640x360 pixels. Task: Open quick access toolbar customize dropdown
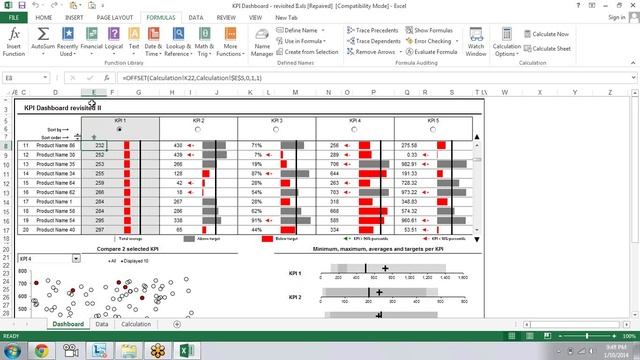tap(103, 6)
